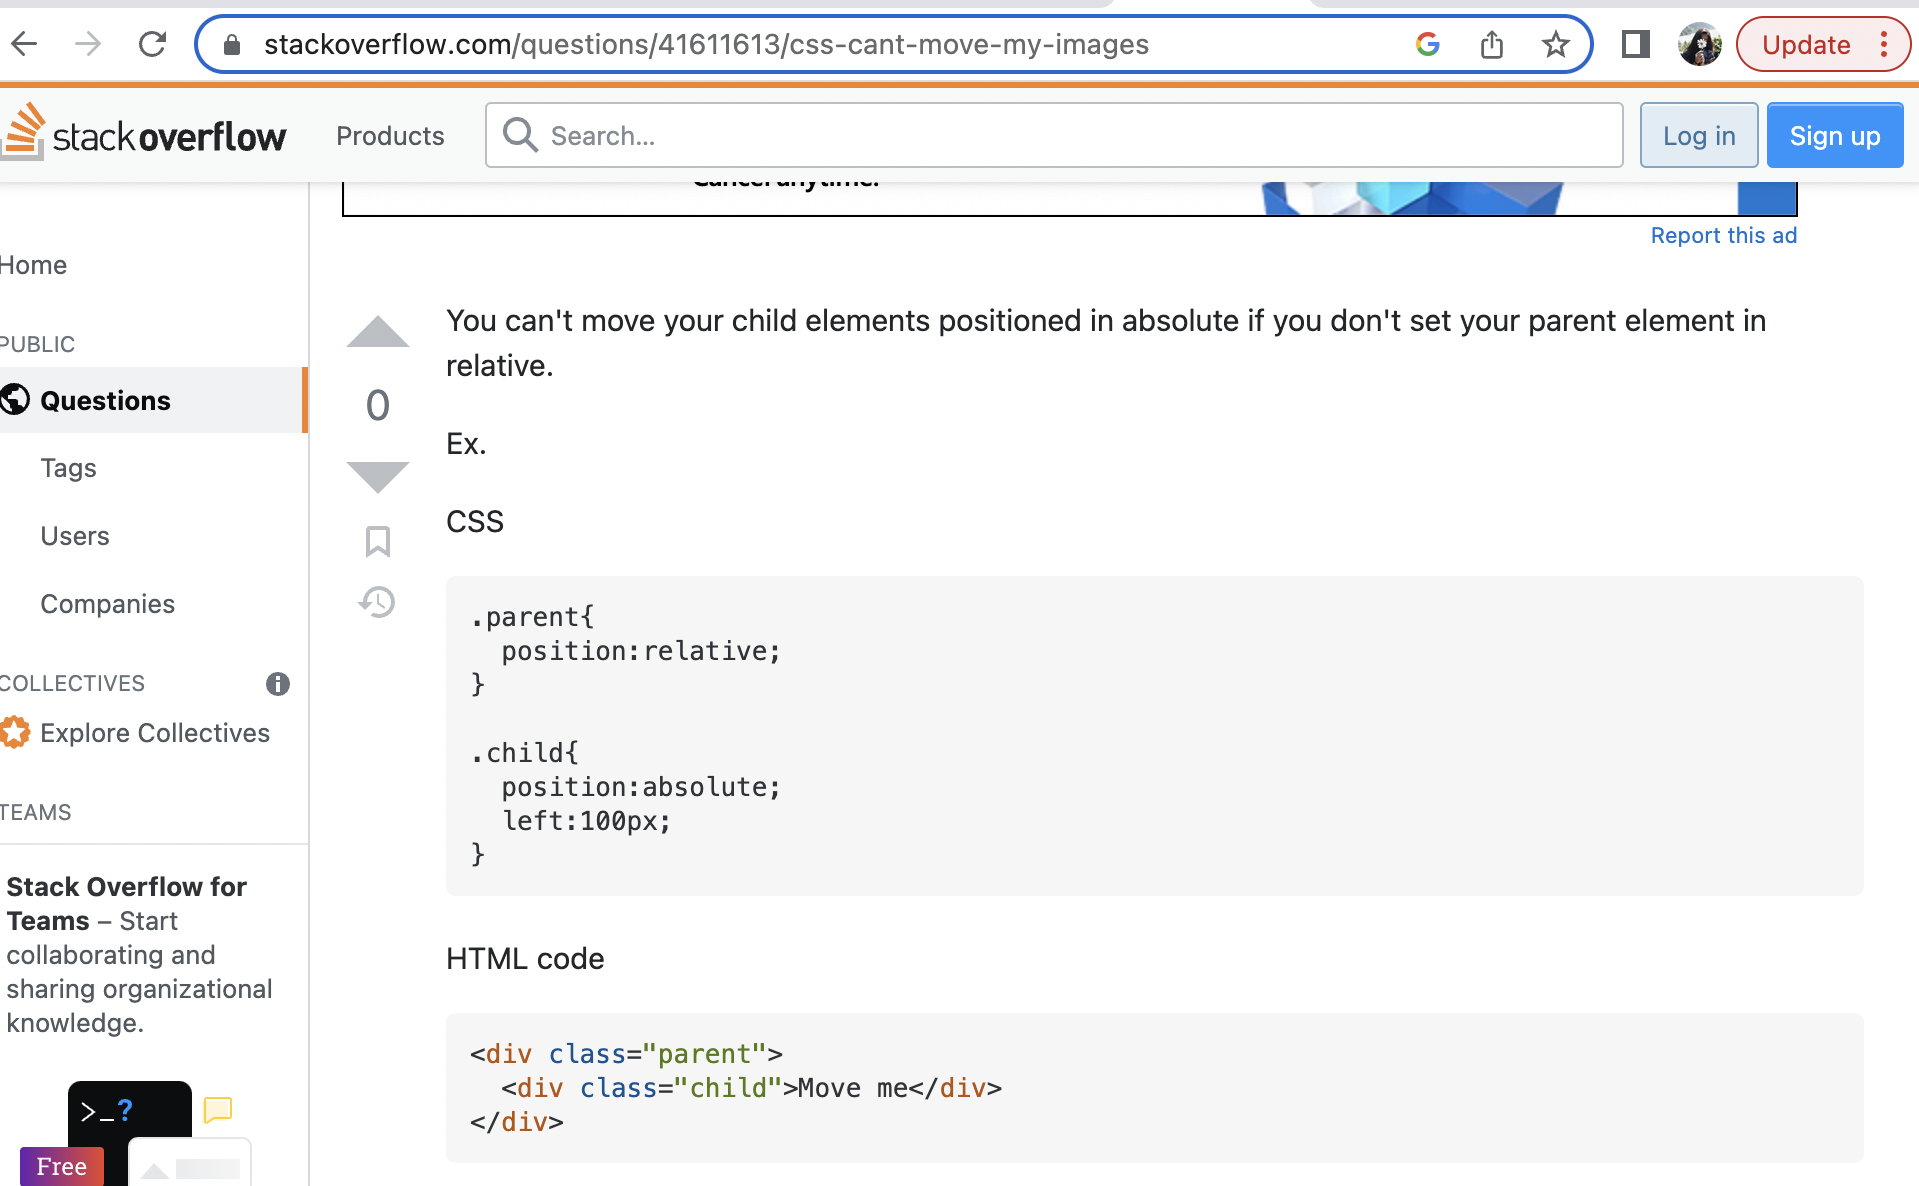The height and width of the screenshot is (1186, 1919).
Task: Go to Tags in sidebar
Action: [68, 468]
